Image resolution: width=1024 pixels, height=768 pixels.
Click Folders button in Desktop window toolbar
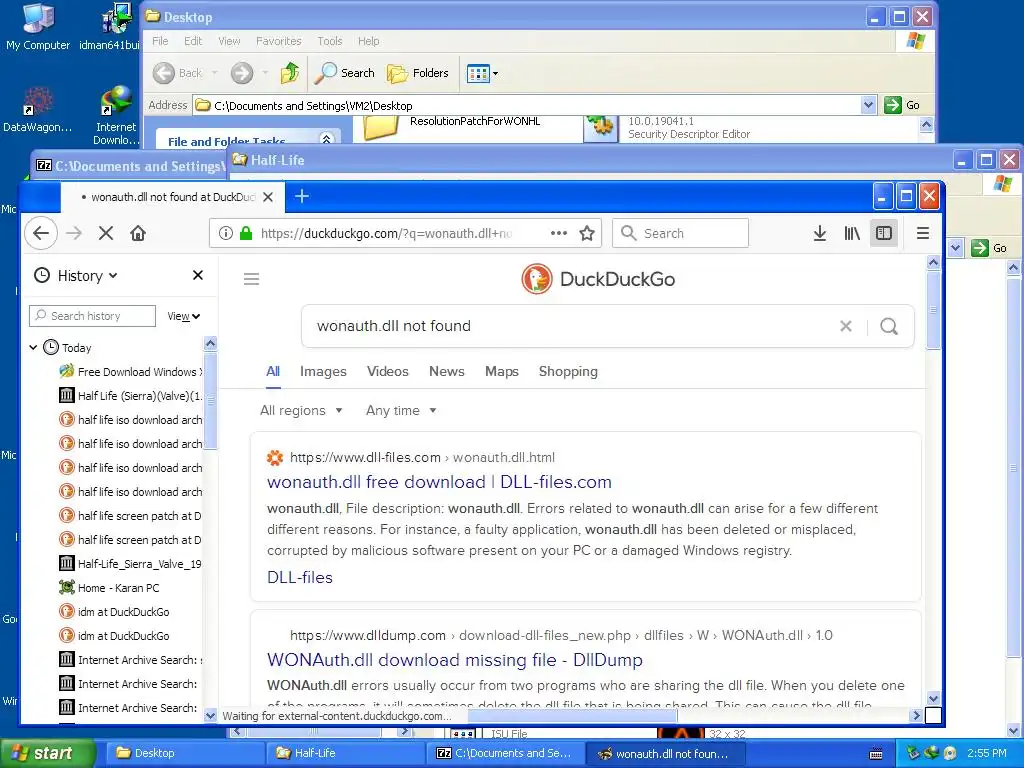tap(417, 73)
